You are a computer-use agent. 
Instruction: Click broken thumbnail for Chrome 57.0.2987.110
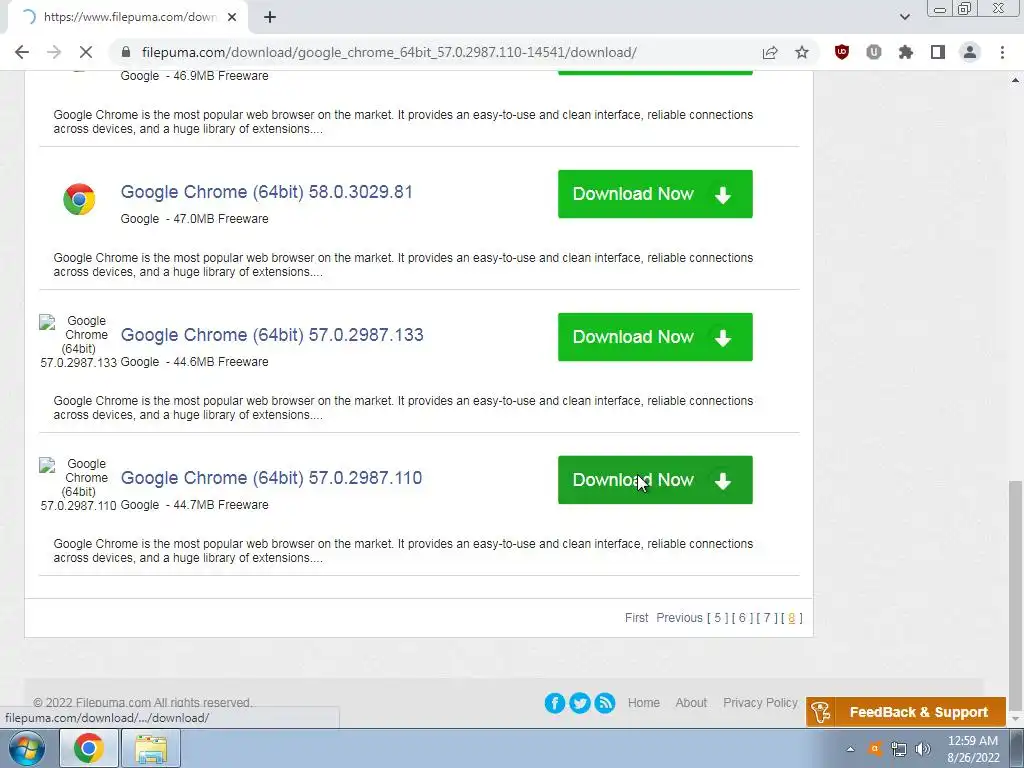78,485
